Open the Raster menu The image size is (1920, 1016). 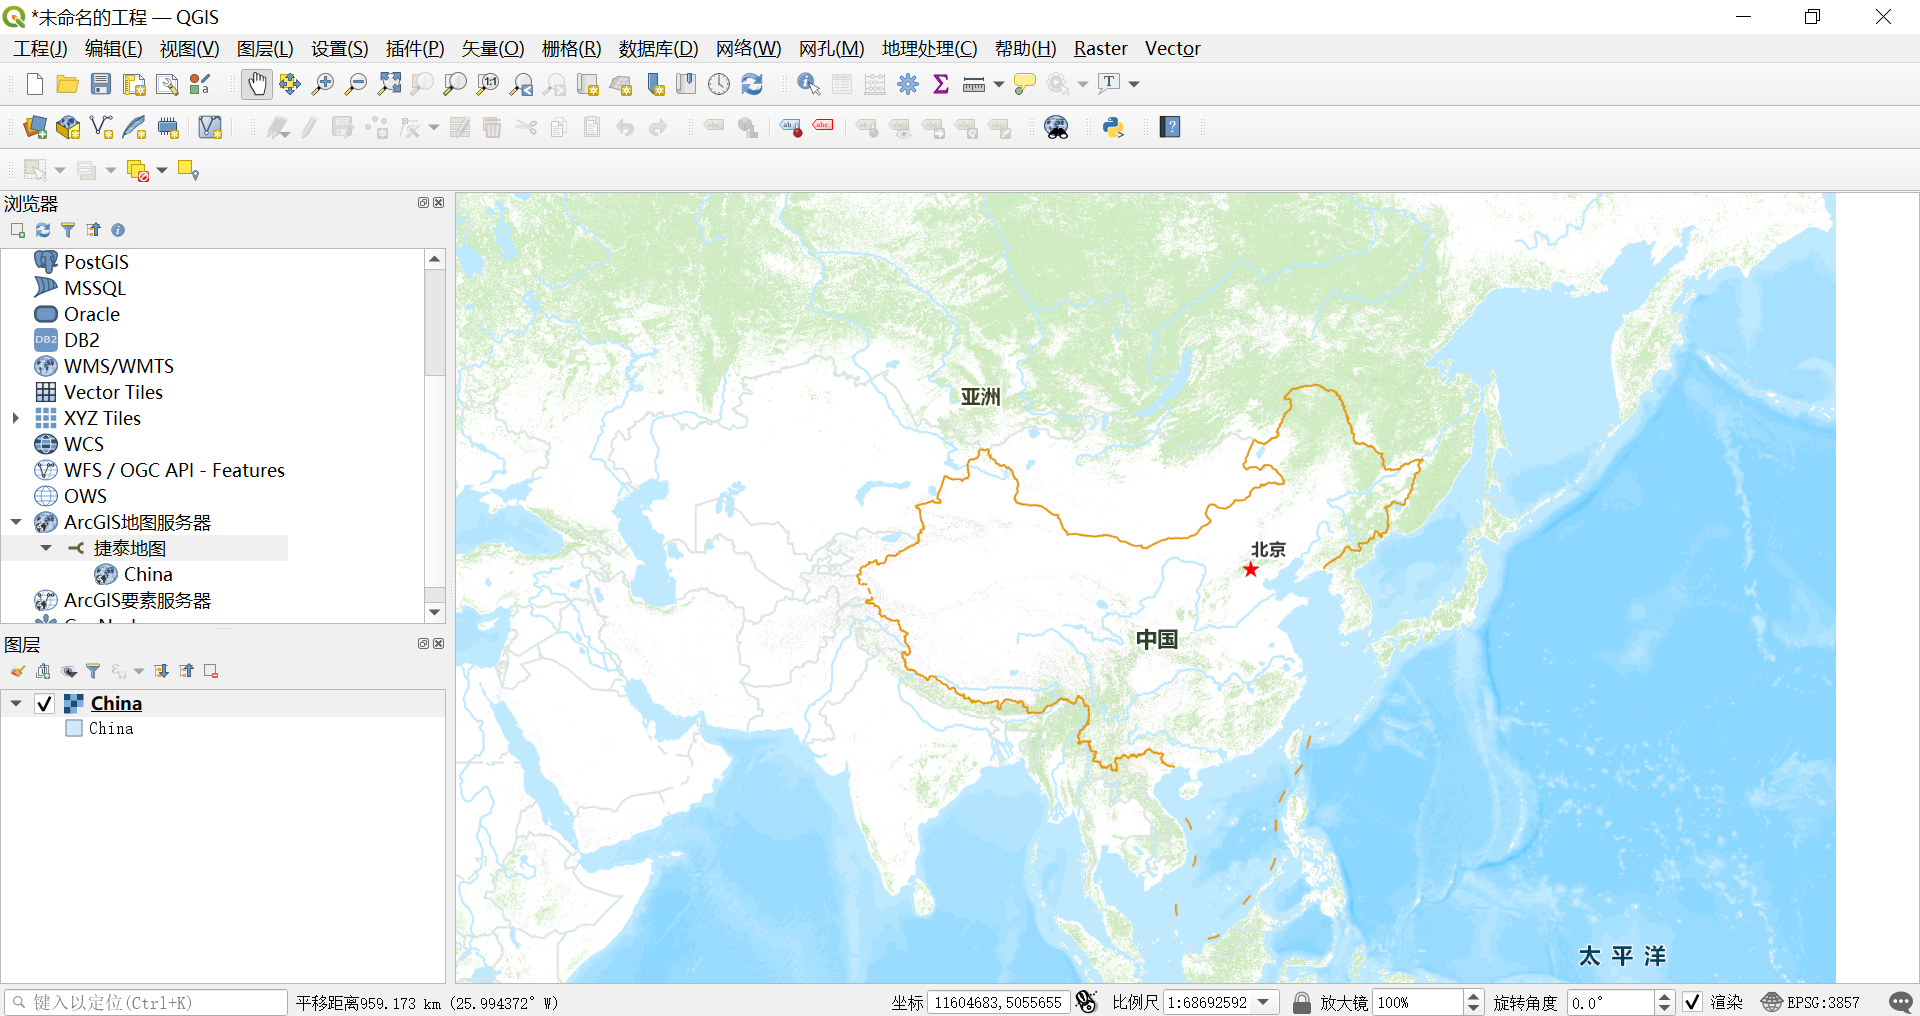coord(1100,48)
